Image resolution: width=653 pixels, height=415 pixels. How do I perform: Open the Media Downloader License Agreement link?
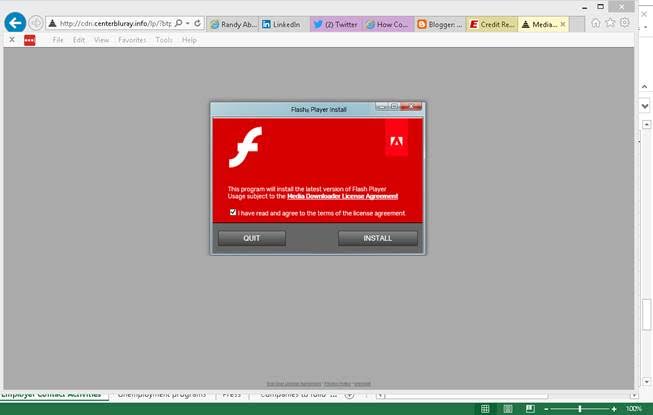coord(342,196)
